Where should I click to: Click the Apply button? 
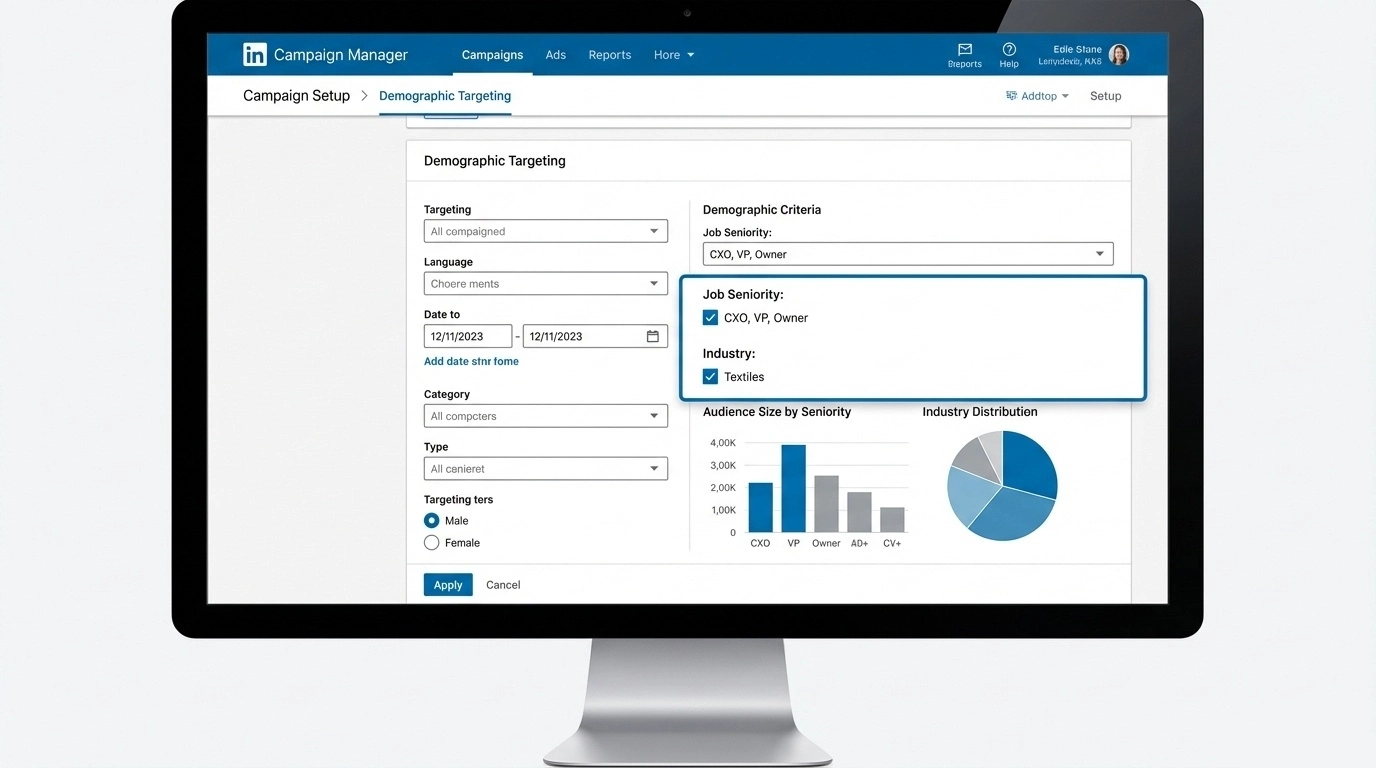click(x=447, y=584)
